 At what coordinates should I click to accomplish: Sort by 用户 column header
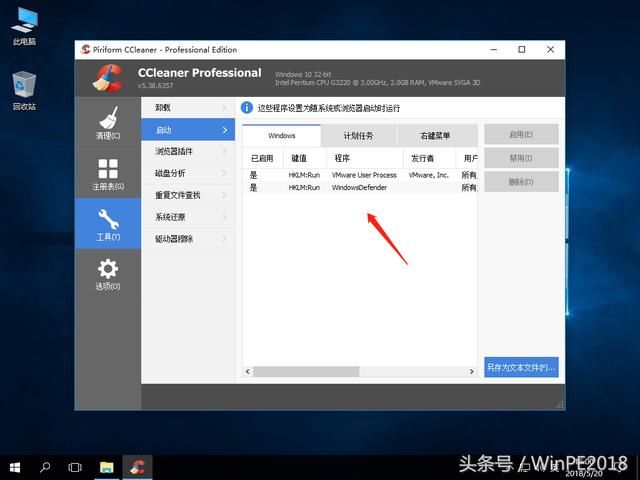(x=467, y=158)
